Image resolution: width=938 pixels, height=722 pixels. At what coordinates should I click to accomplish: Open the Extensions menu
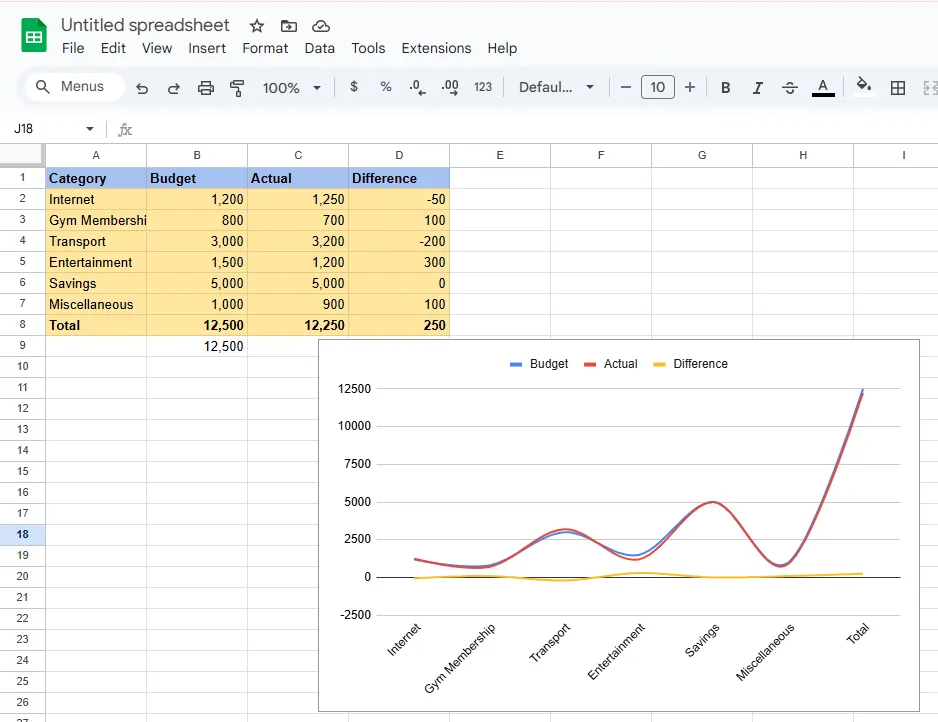[x=436, y=48]
